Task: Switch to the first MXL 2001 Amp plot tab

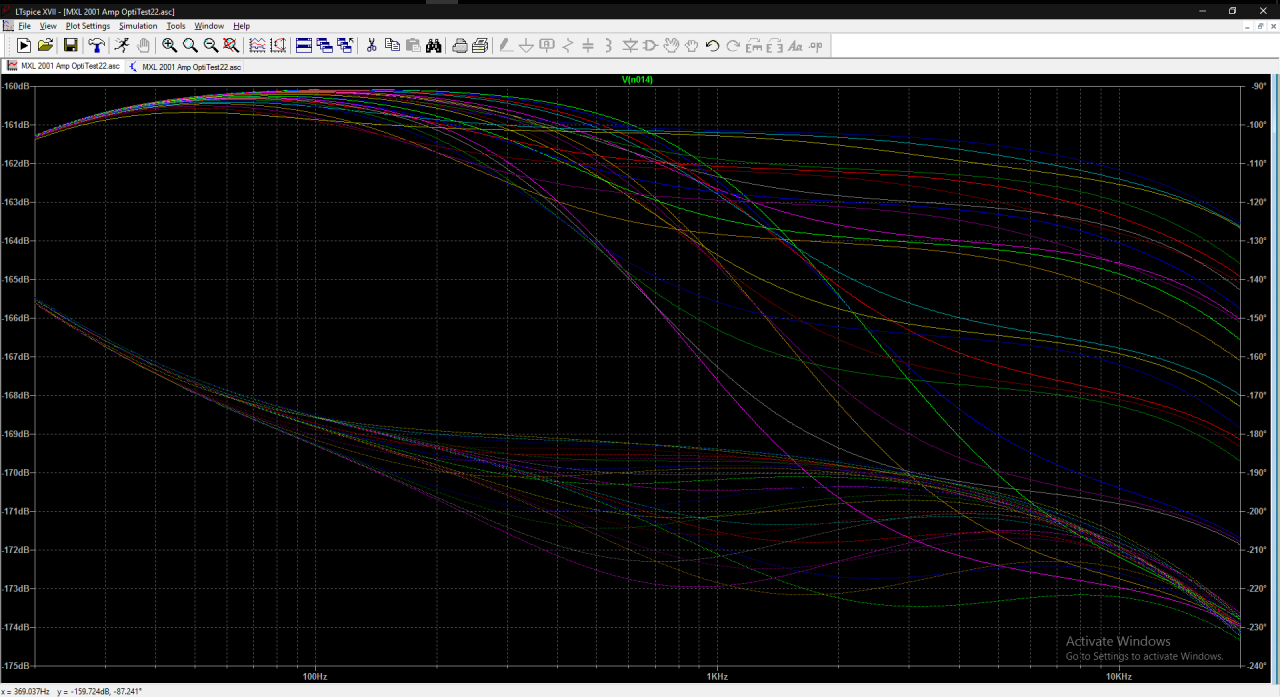Action: coord(63,66)
